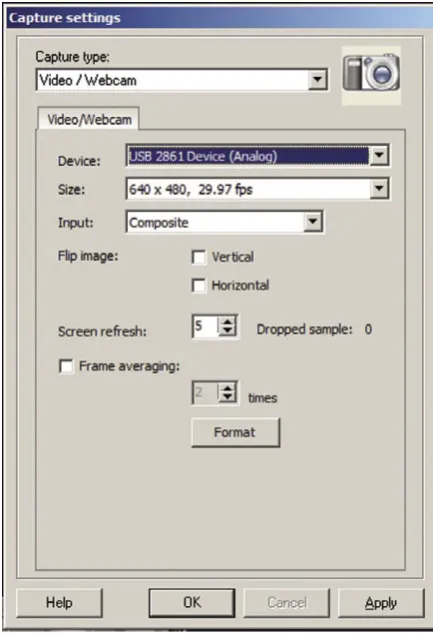The image size is (433, 635).
Task: Open the Size dropdown arrow
Action: click(x=379, y=189)
